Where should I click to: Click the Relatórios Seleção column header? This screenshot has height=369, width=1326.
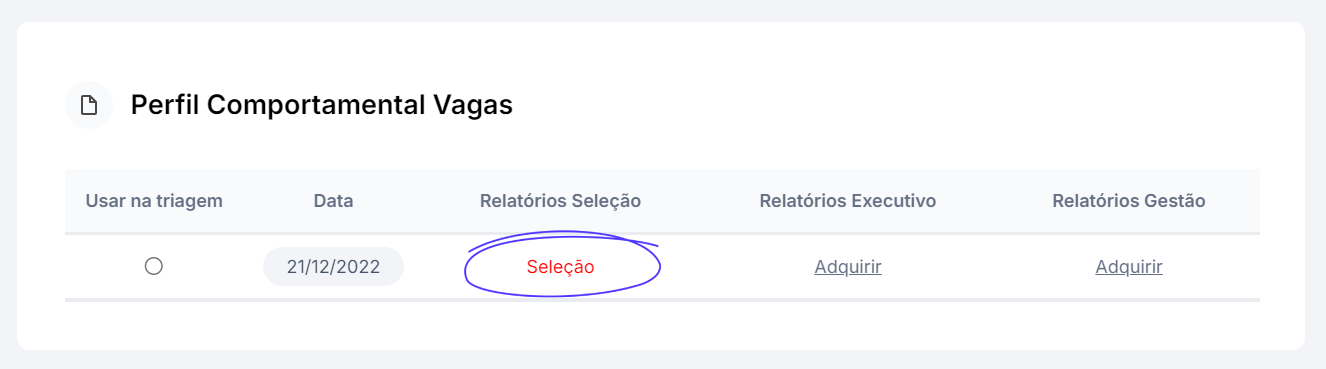click(x=560, y=201)
